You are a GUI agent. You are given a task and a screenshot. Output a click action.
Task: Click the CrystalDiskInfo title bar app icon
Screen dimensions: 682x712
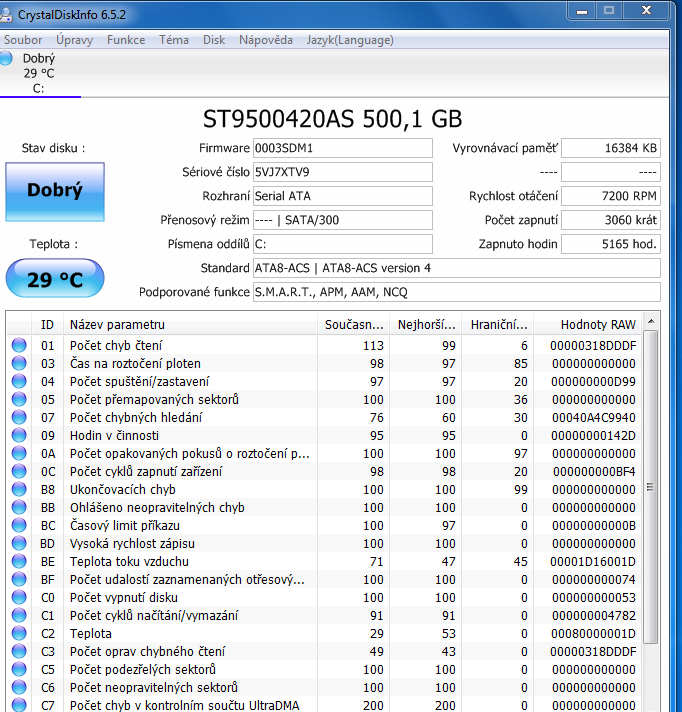point(5,15)
